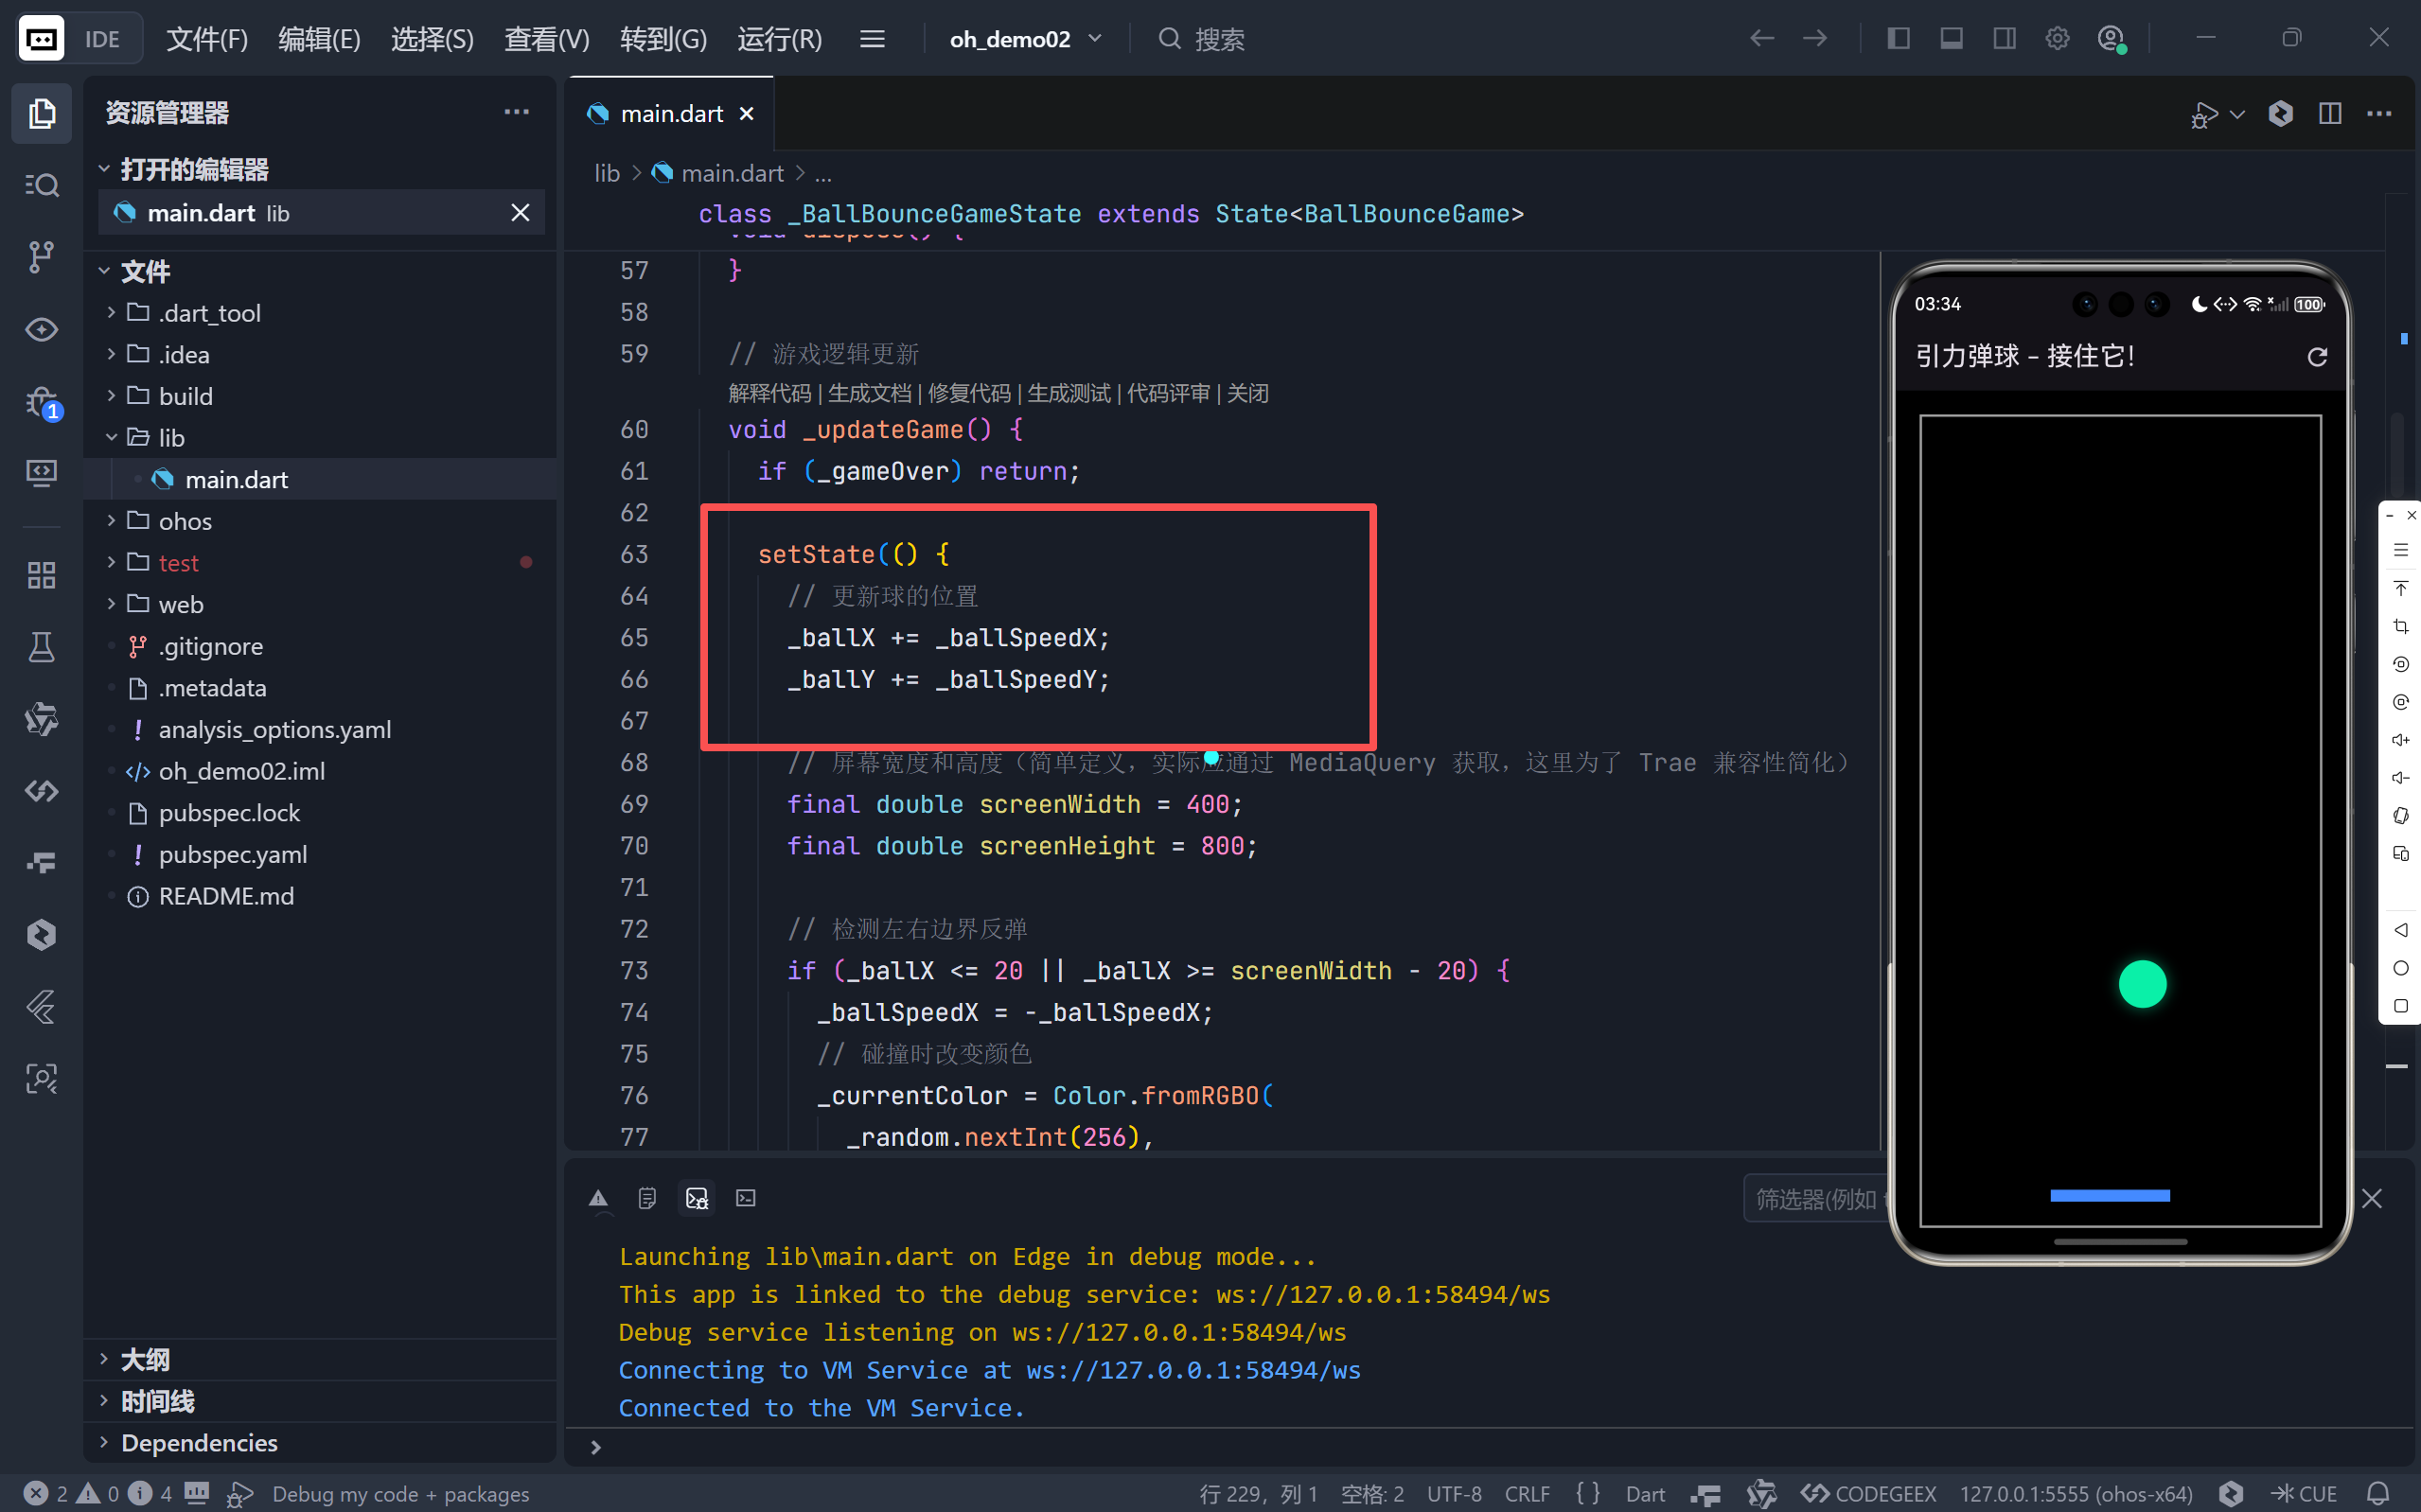2421x1512 pixels.
Task: Click the notifications bell in status bar
Action: pos(2378,1493)
